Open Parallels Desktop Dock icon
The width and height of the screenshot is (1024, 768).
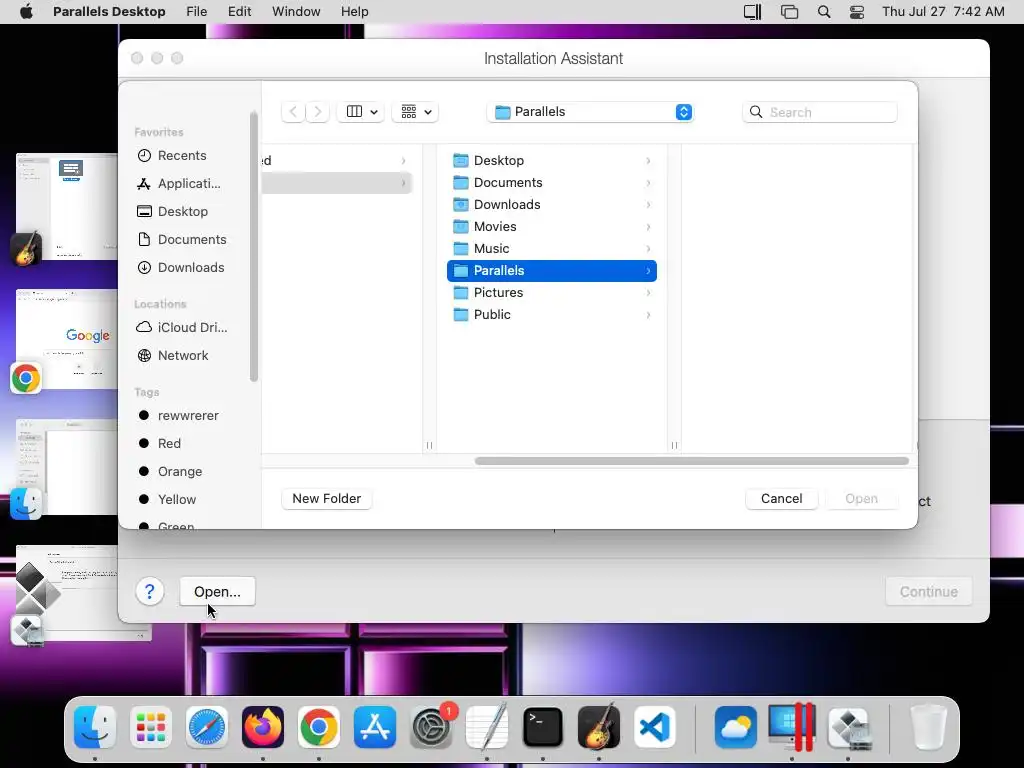[x=792, y=727]
